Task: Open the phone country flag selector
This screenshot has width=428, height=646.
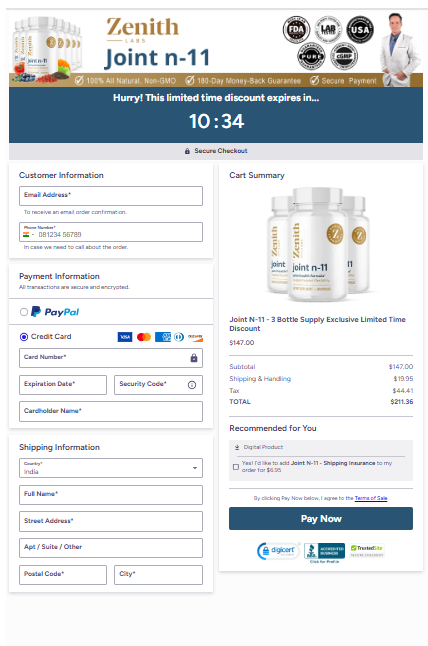Action: pos(28,234)
